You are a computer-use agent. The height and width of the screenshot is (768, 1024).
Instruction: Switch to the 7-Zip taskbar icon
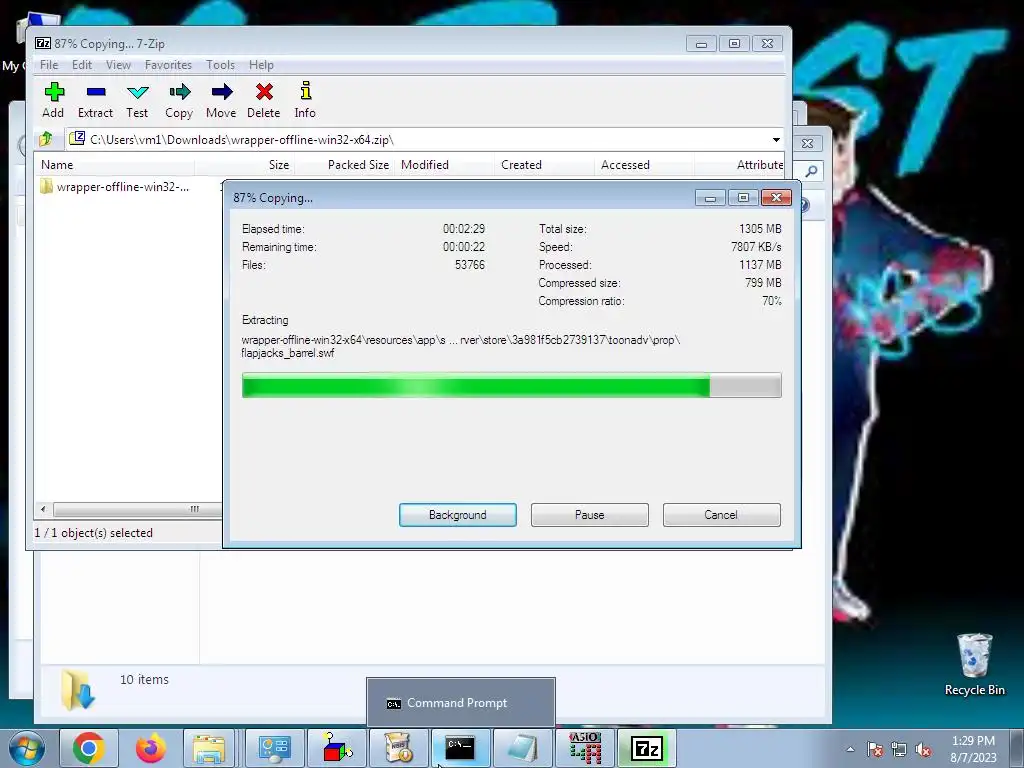pyautogui.click(x=647, y=748)
